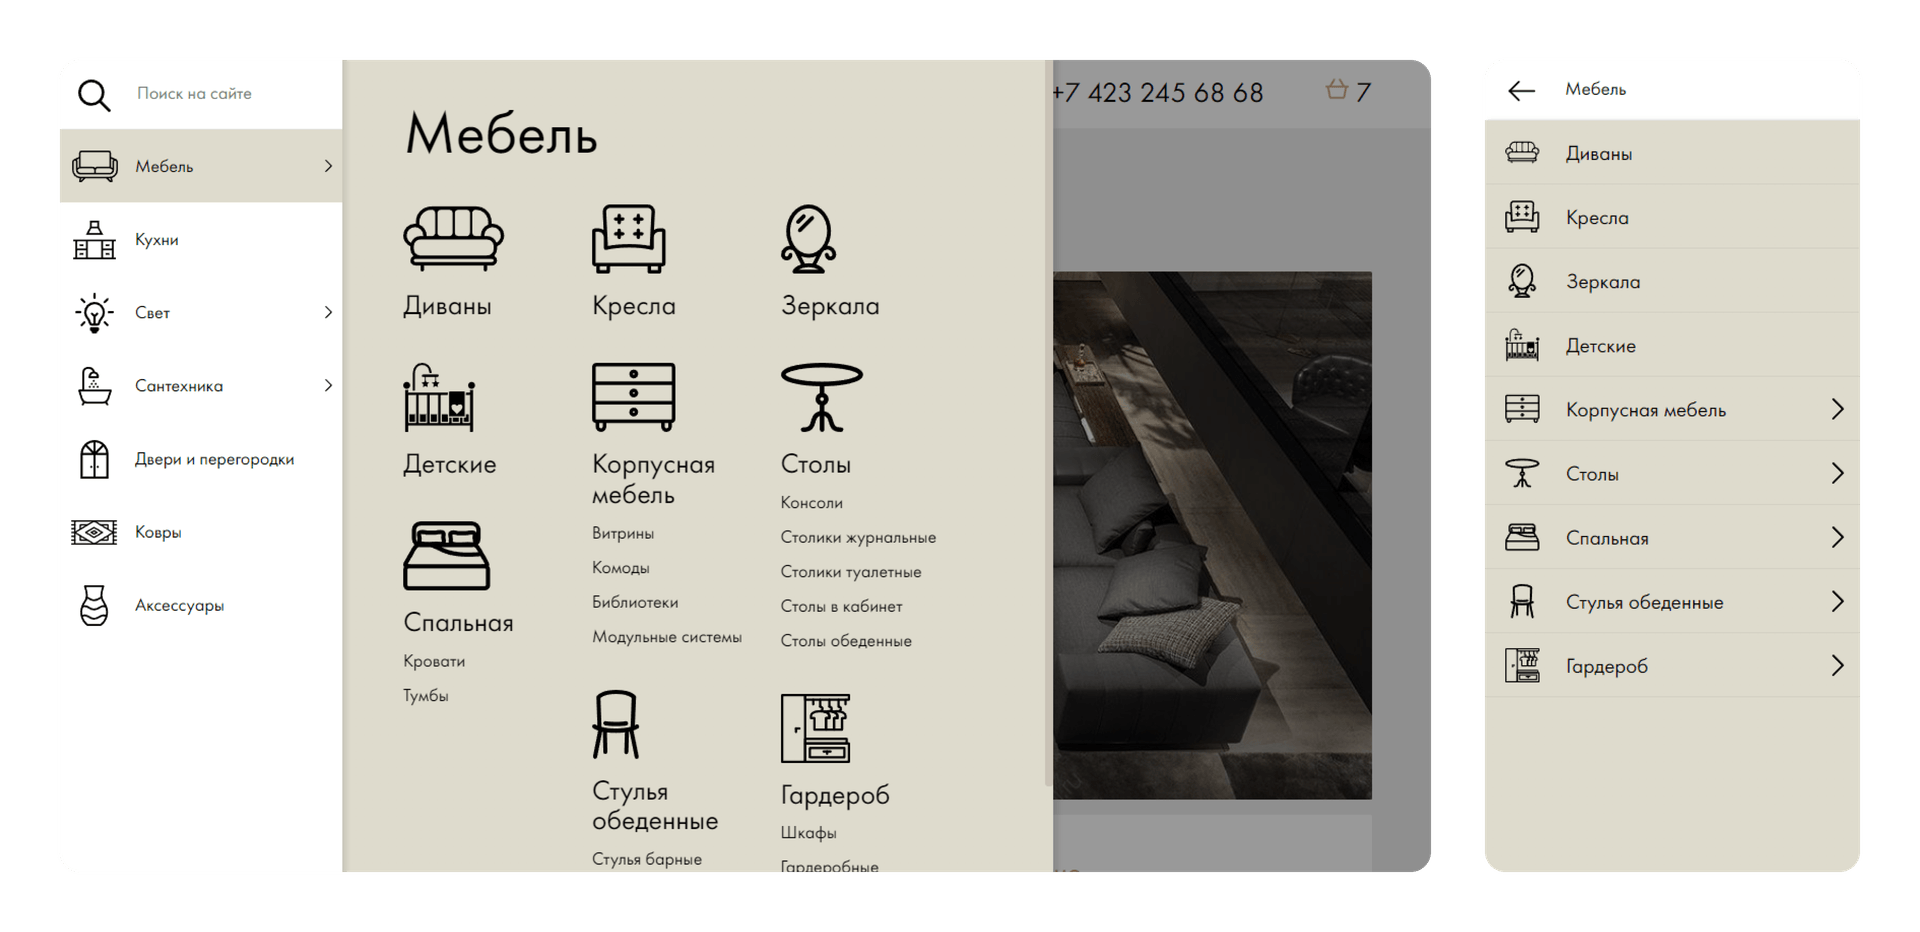Expand Сантехника submenu chevron in sidebar
Image resolution: width=1920 pixels, height=932 pixels.
(x=328, y=386)
